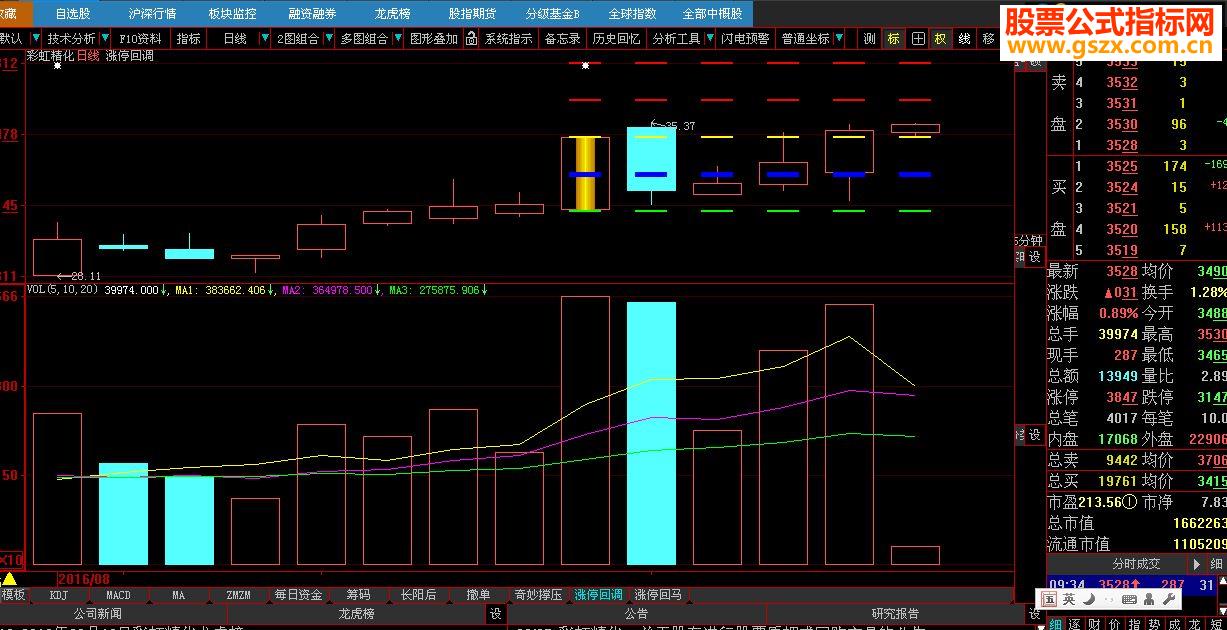The image size is (1227, 630).
Task: Click the 设 button beside 研究报告
Action: 1035,613
